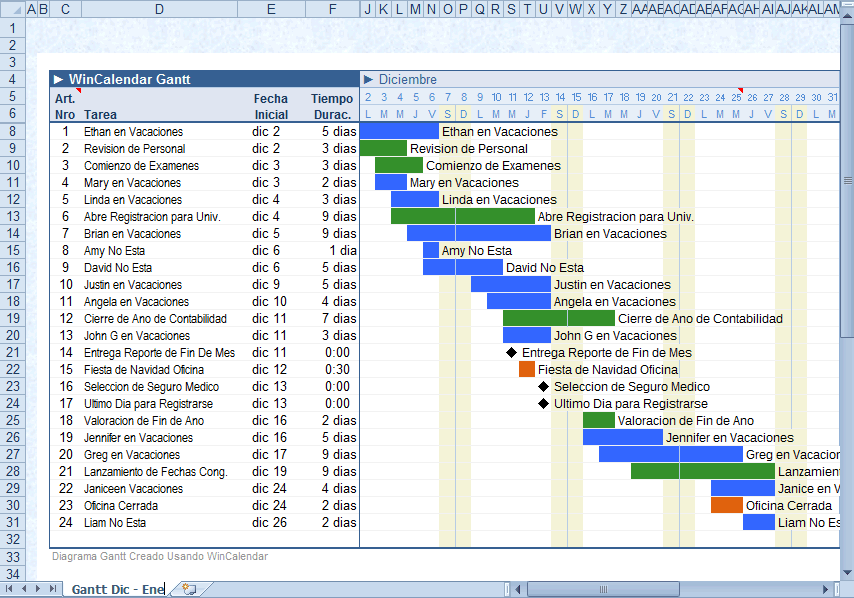Screen dimensions: 854x598
Task: Open the Gantt Dic - Ene sheet tab
Action: click(x=117, y=589)
